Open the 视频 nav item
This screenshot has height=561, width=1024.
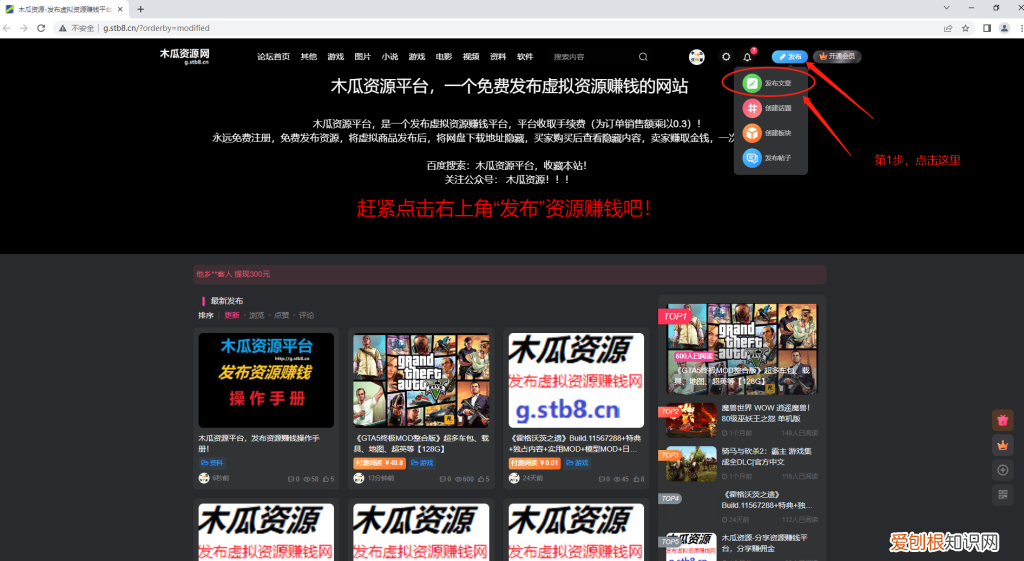click(x=471, y=57)
